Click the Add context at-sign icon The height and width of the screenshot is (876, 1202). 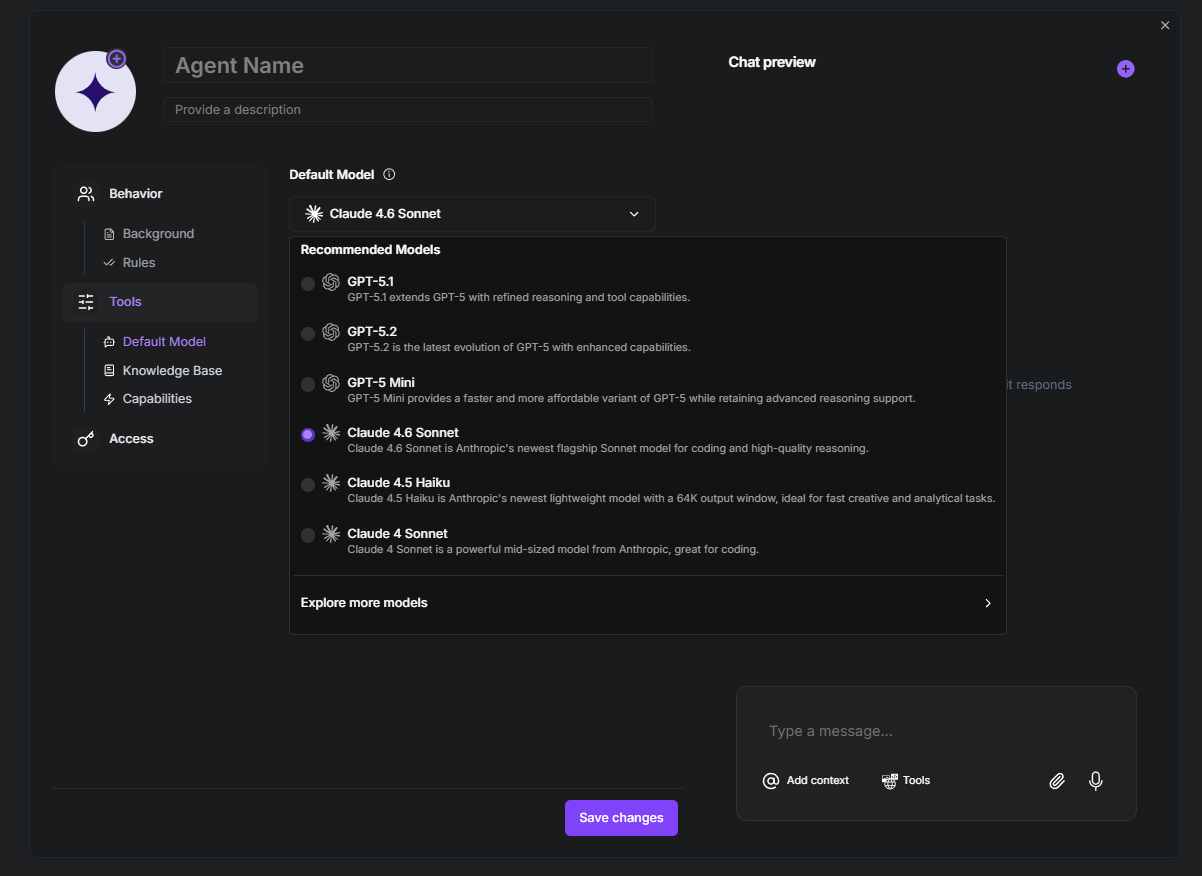coord(771,781)
